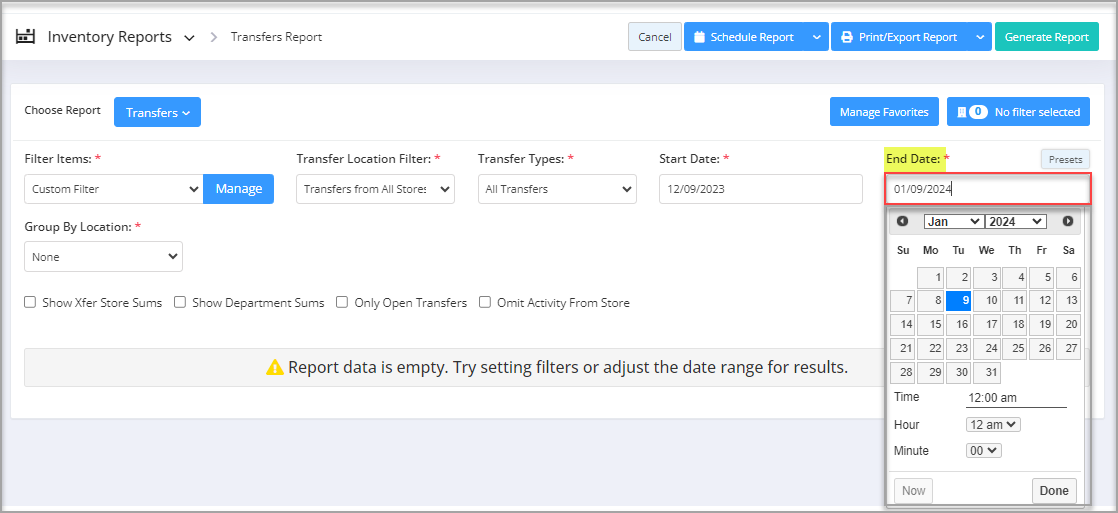The height and width of the screenshot is (513, 1118).
Task: Tick Omit Activity From Store checkbox
Action: pos(485,303)
